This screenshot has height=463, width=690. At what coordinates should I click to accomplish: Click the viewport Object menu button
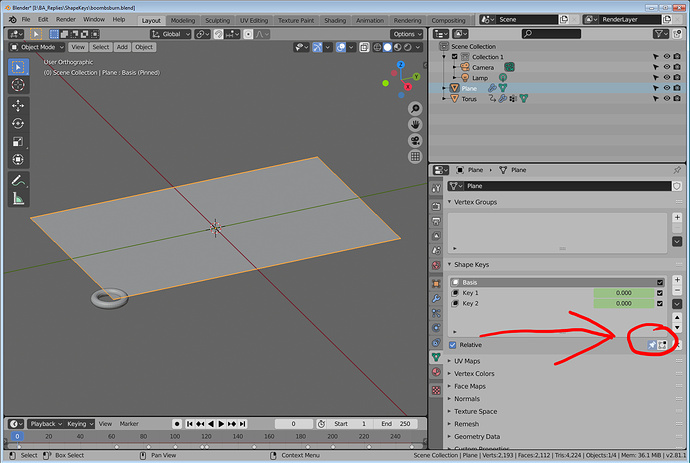coord(144,47)
